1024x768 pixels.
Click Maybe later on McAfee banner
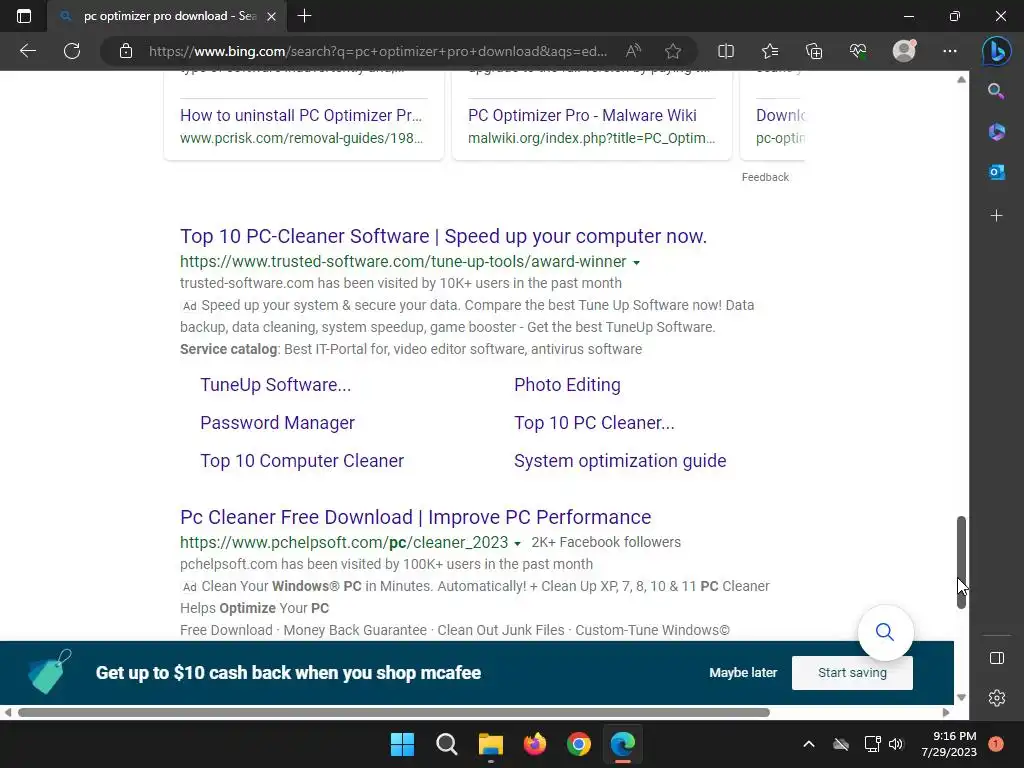(743, 673)
